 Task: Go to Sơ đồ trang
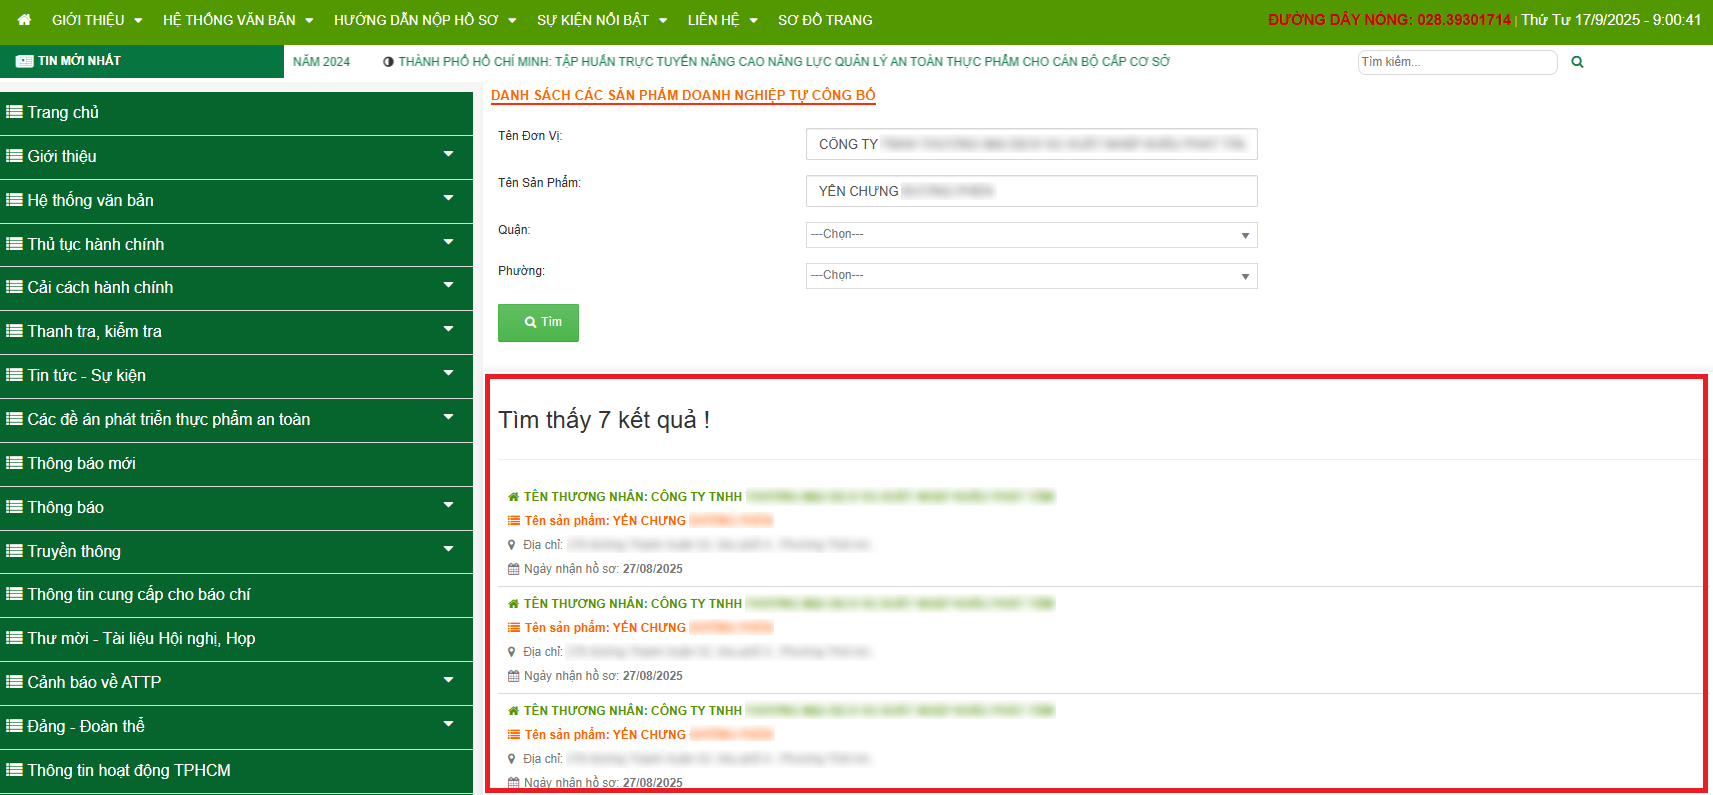point(825,20)
